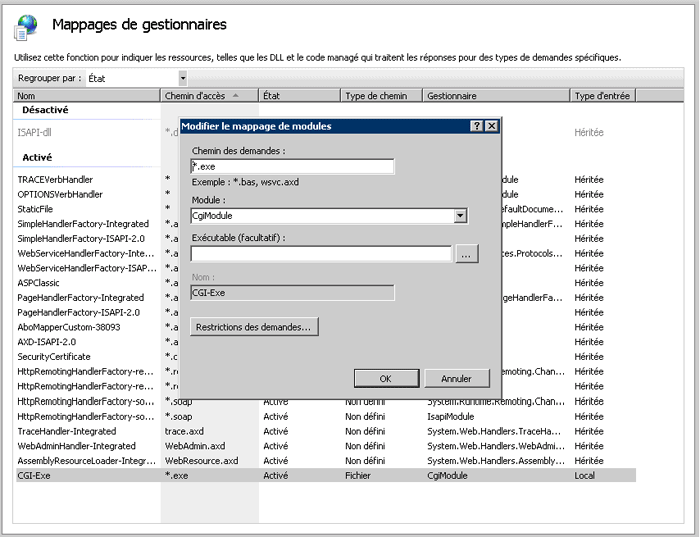Open the Regrouper par dropdown
The height and width of the screenshot is (538, 700).
coord(183,78)
